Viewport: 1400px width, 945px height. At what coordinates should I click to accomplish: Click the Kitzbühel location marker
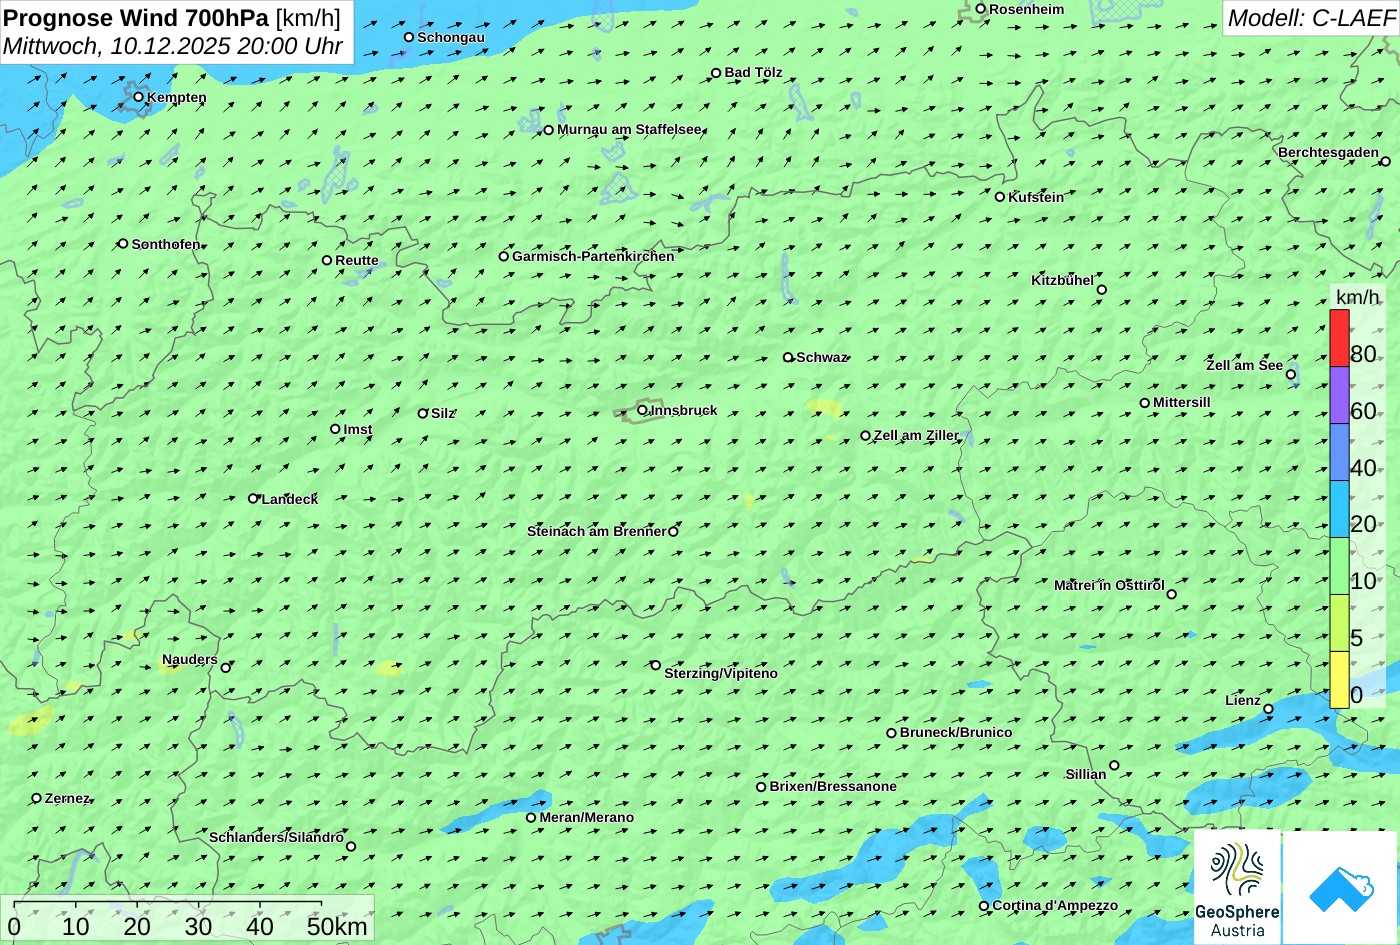(x=1102, y=290)
